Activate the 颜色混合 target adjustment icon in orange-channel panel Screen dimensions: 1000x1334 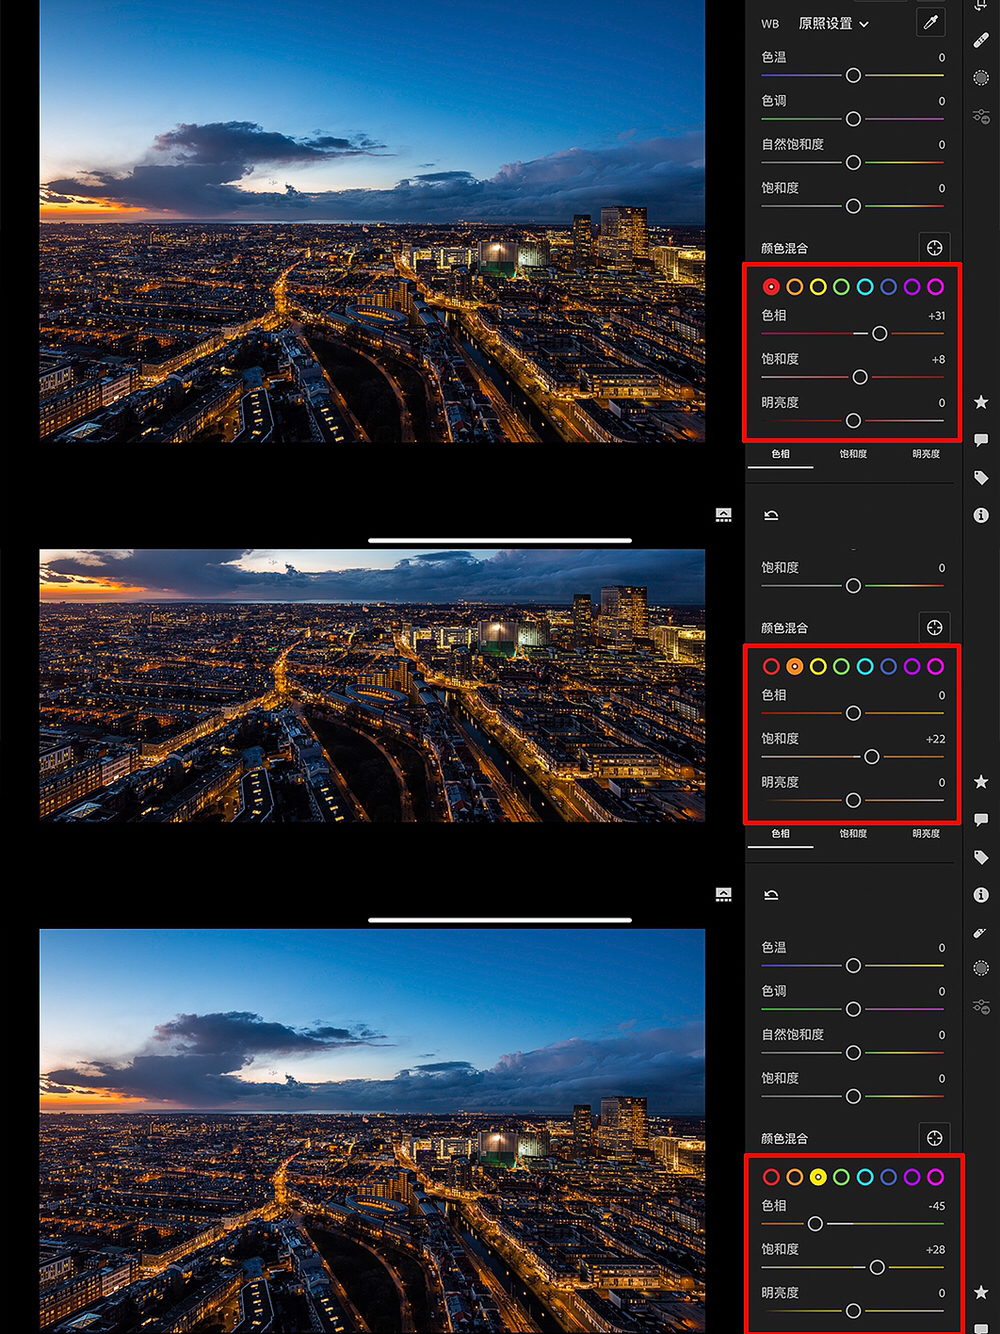[934, 628]
